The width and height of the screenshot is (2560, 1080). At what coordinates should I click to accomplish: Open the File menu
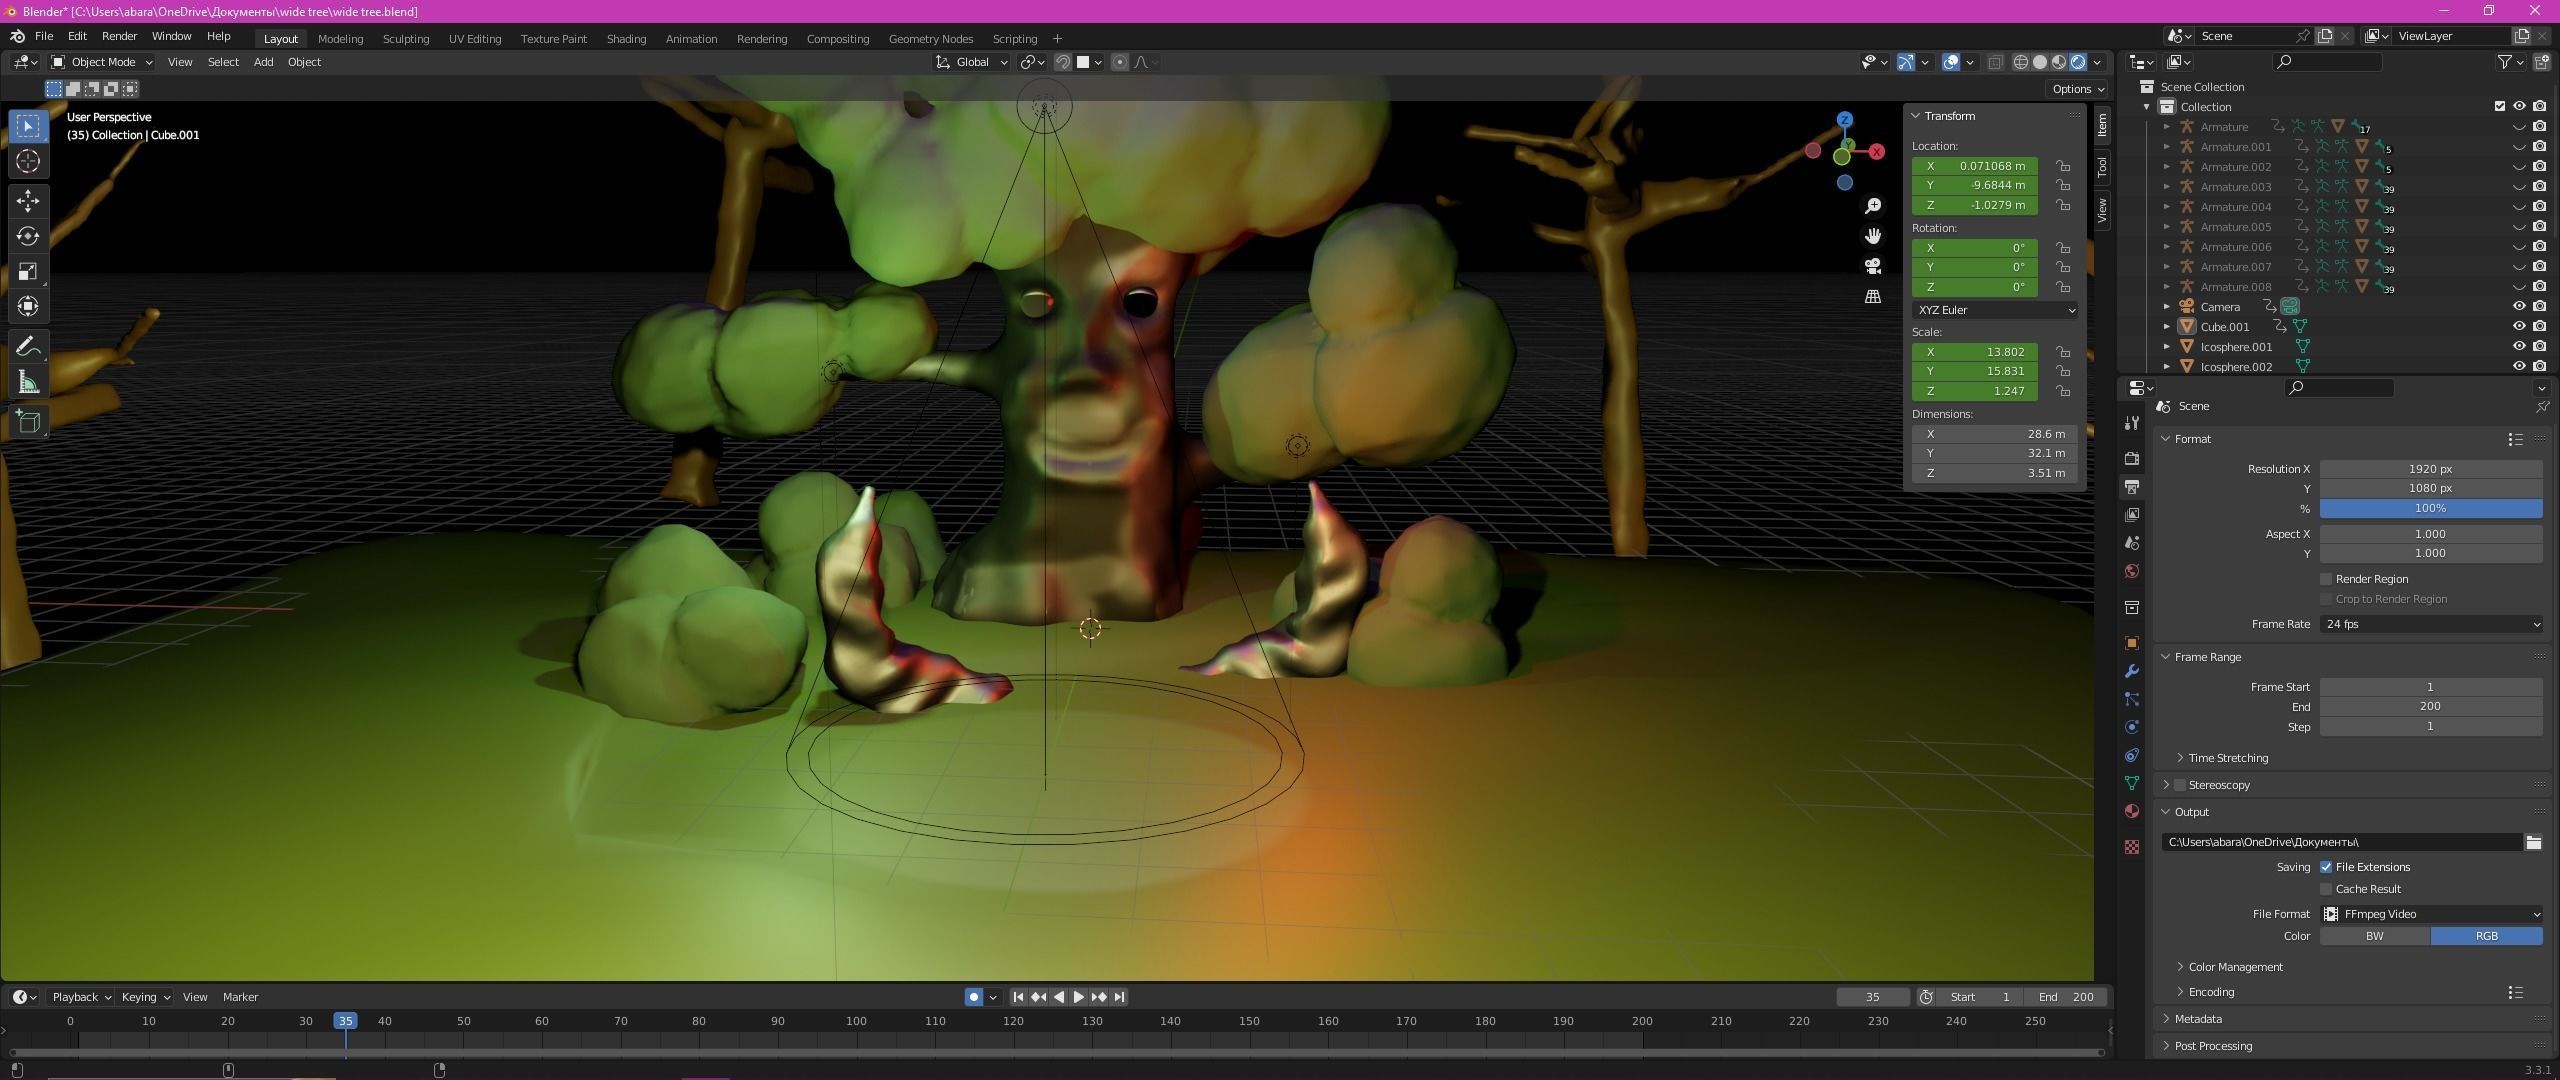click(x=44, y=36)
